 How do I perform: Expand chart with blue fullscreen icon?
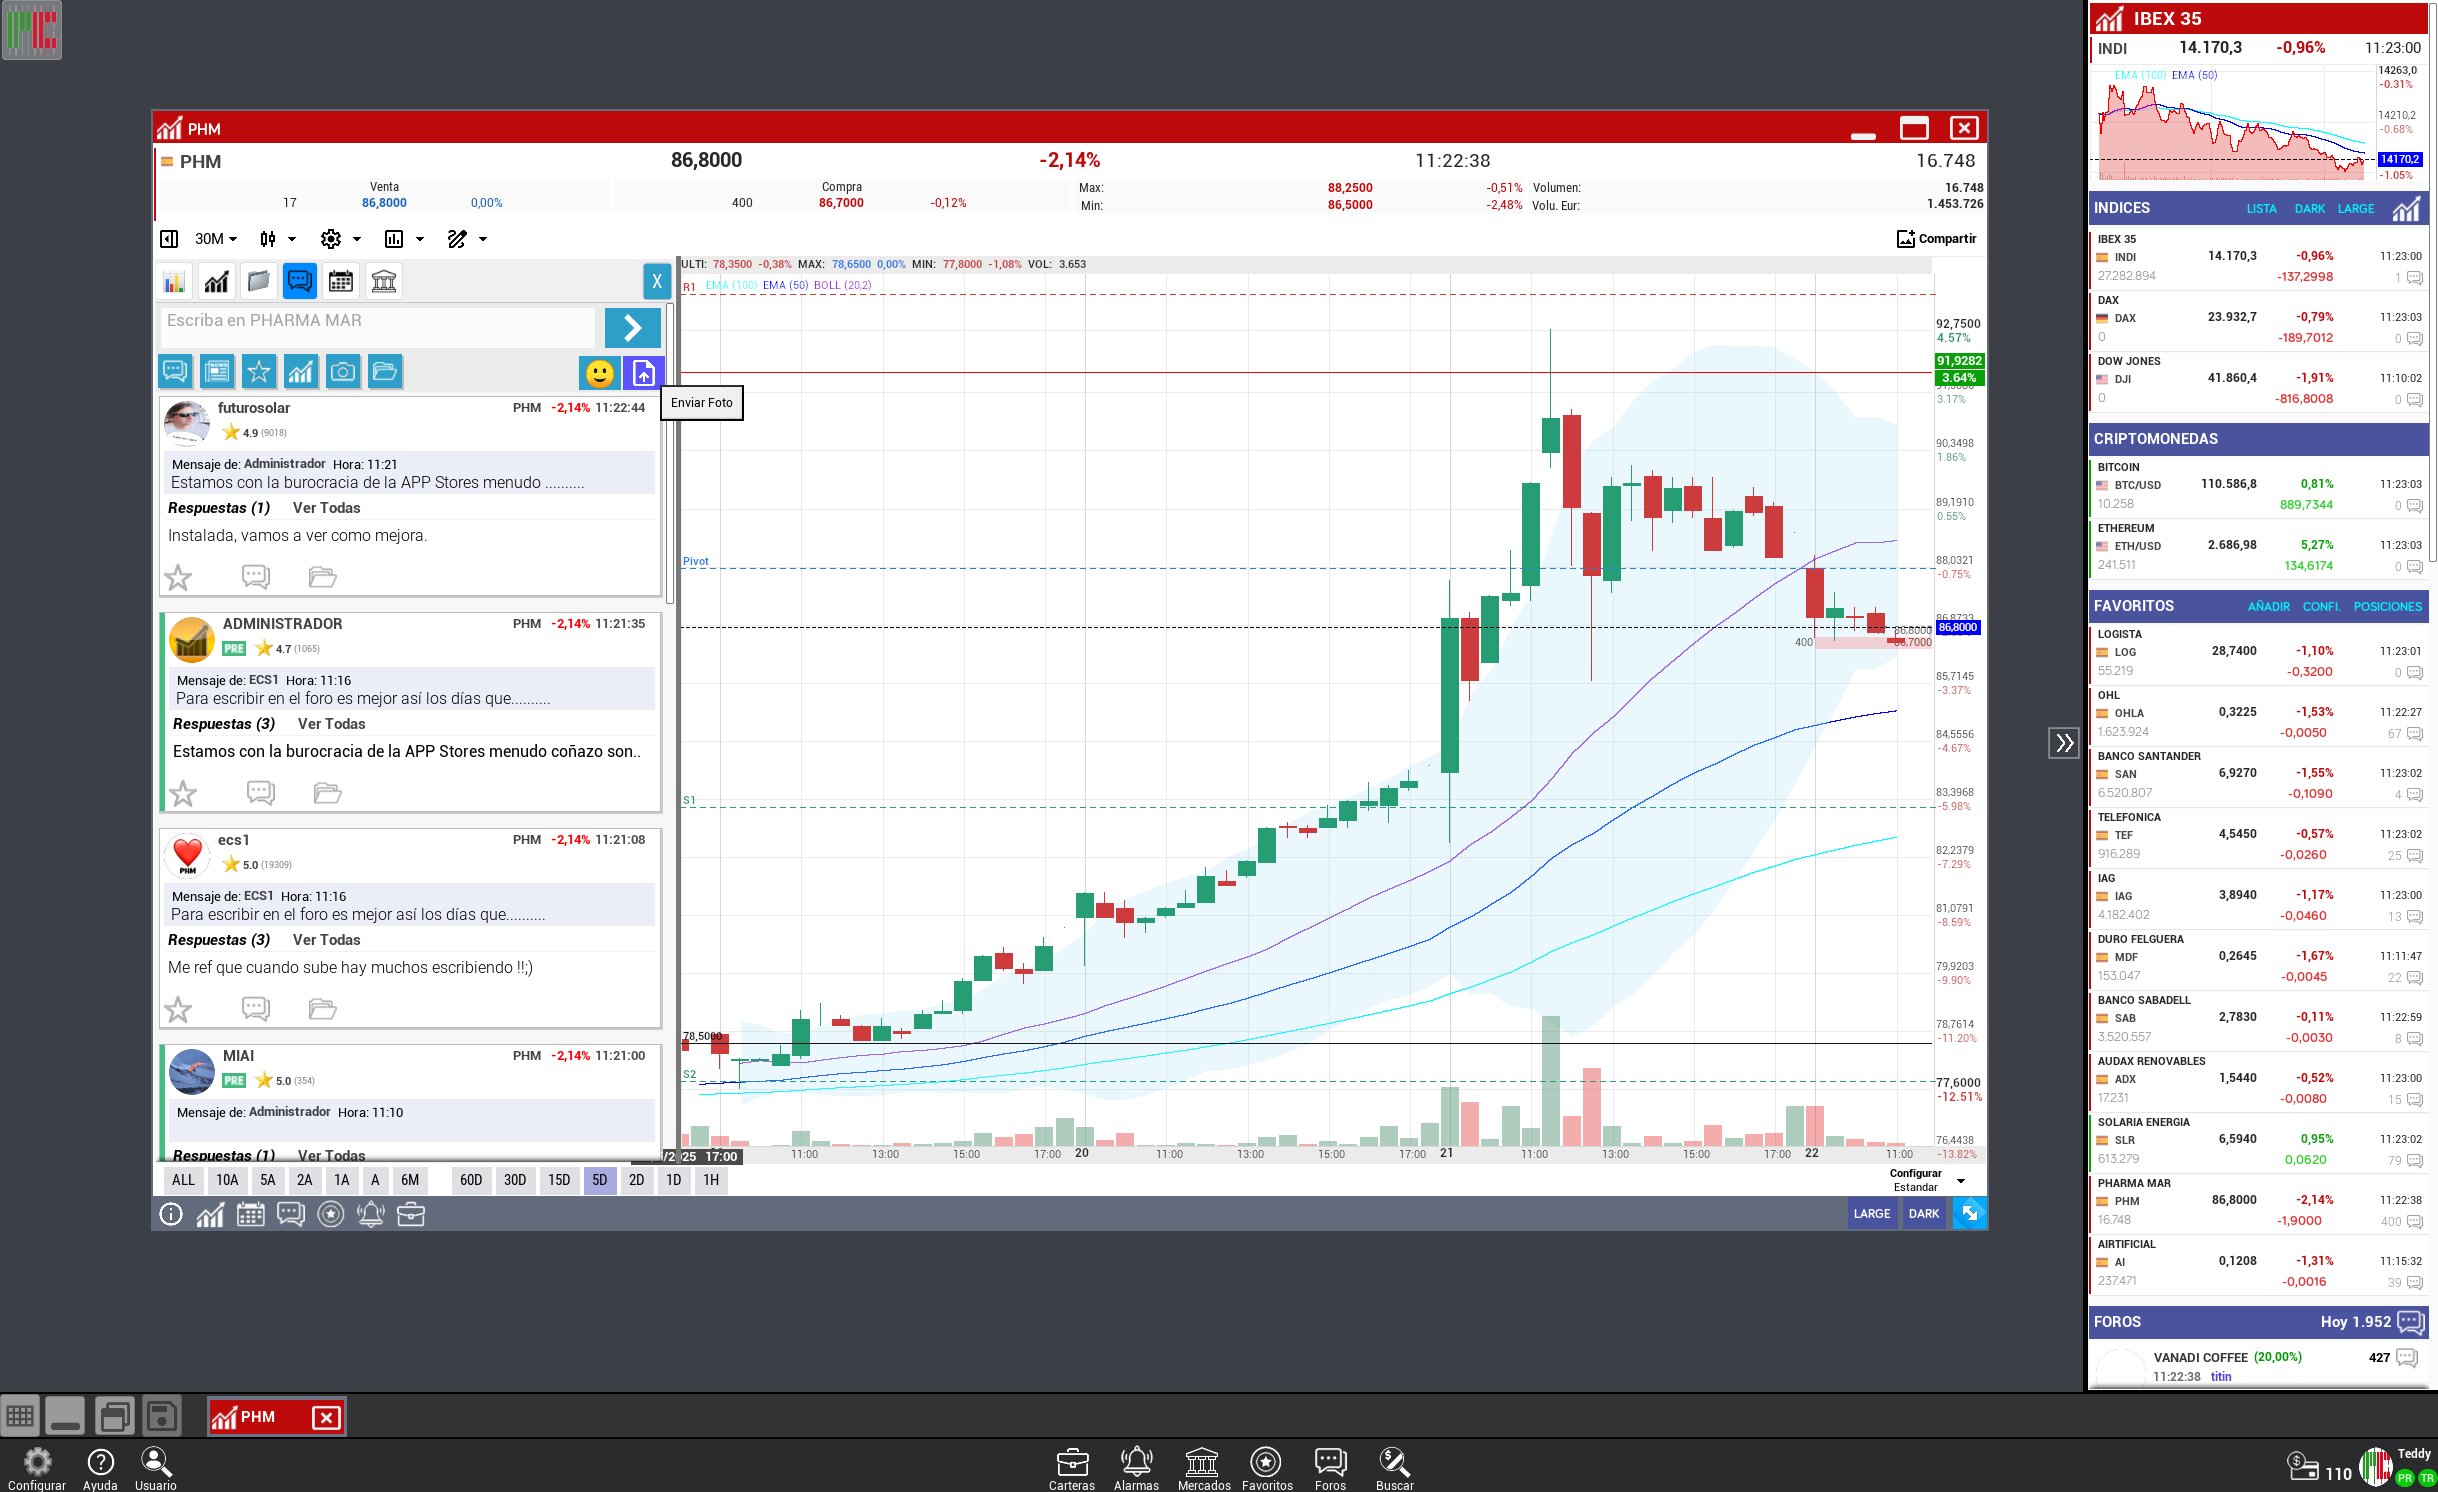(x=1969, y=1213)
